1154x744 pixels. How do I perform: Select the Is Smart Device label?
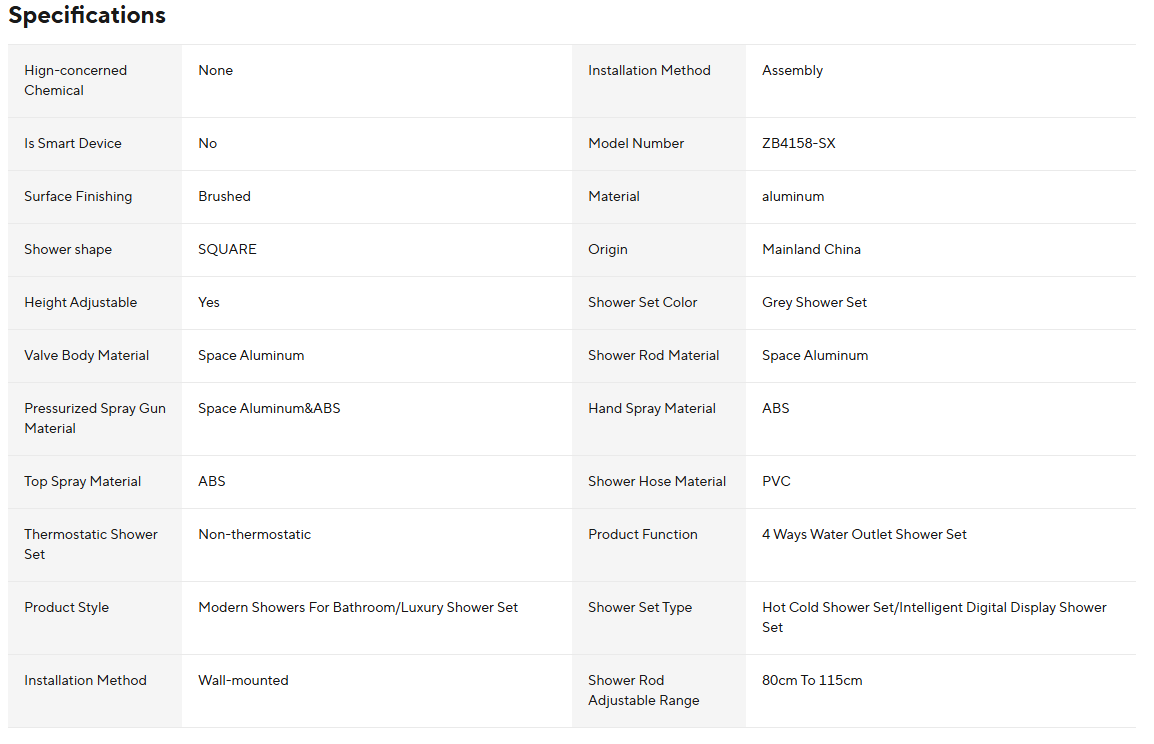click(x=73, y=144)
